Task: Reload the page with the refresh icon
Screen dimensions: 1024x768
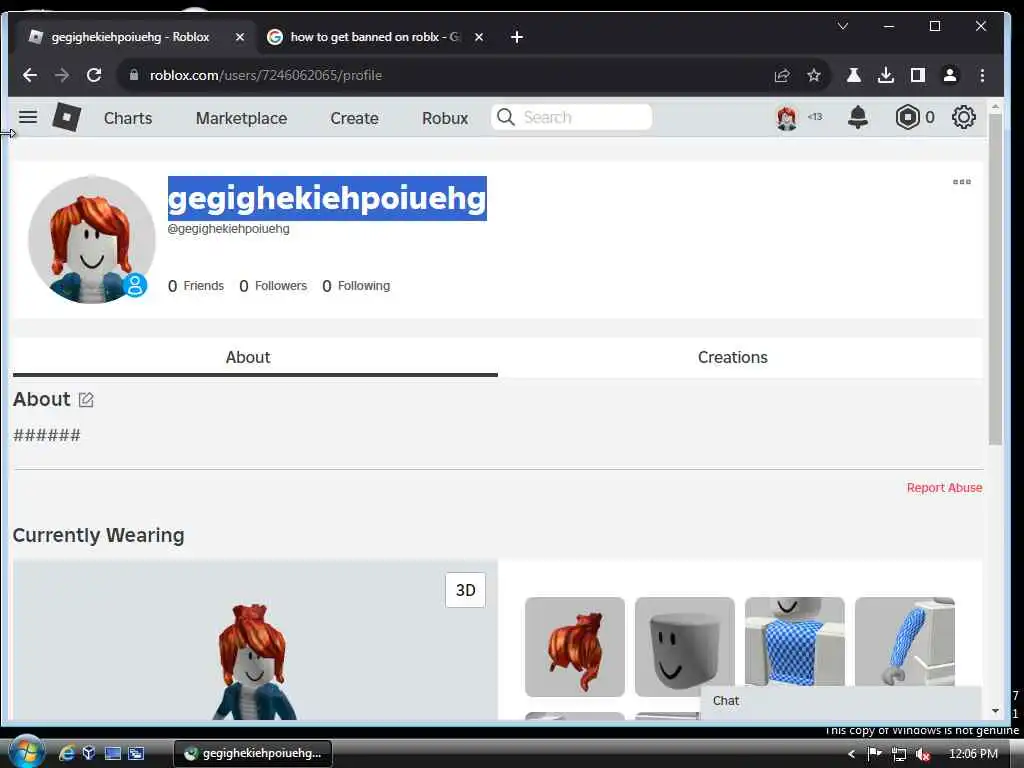Action: click(94, 75)
